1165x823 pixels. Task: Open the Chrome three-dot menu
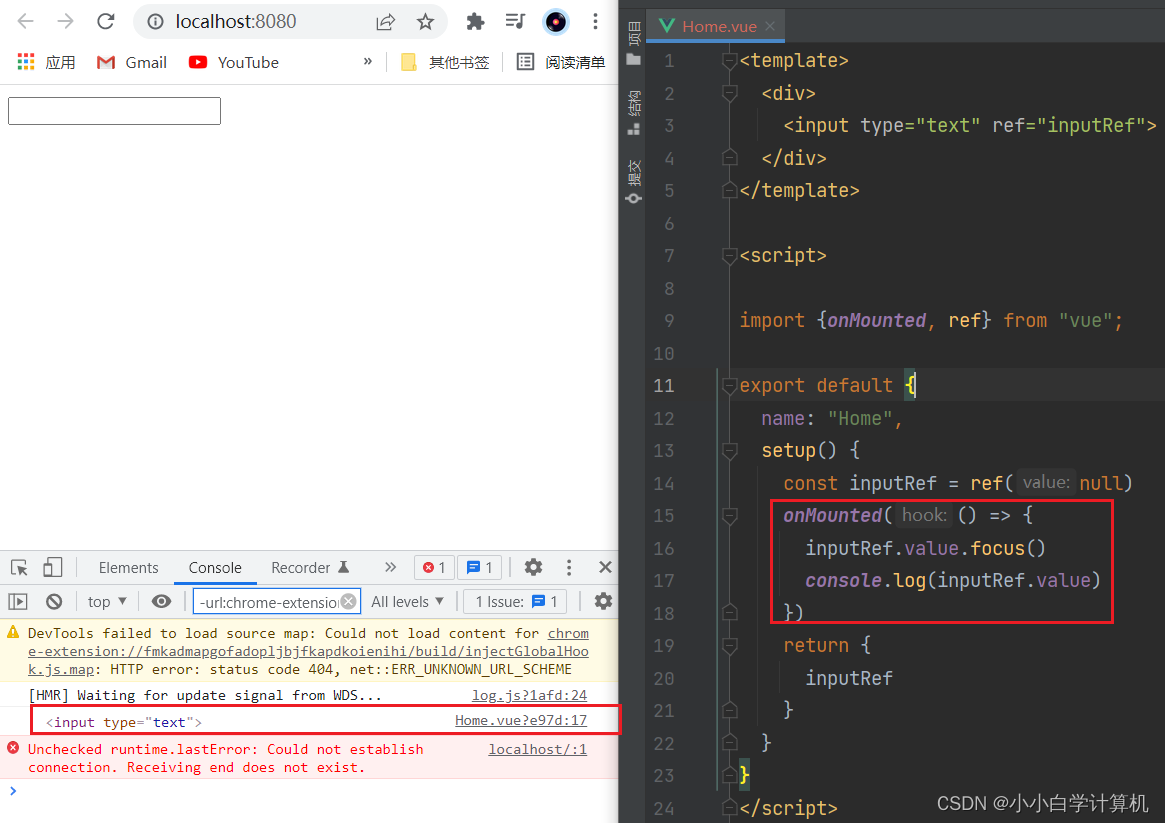coord(595,22)
